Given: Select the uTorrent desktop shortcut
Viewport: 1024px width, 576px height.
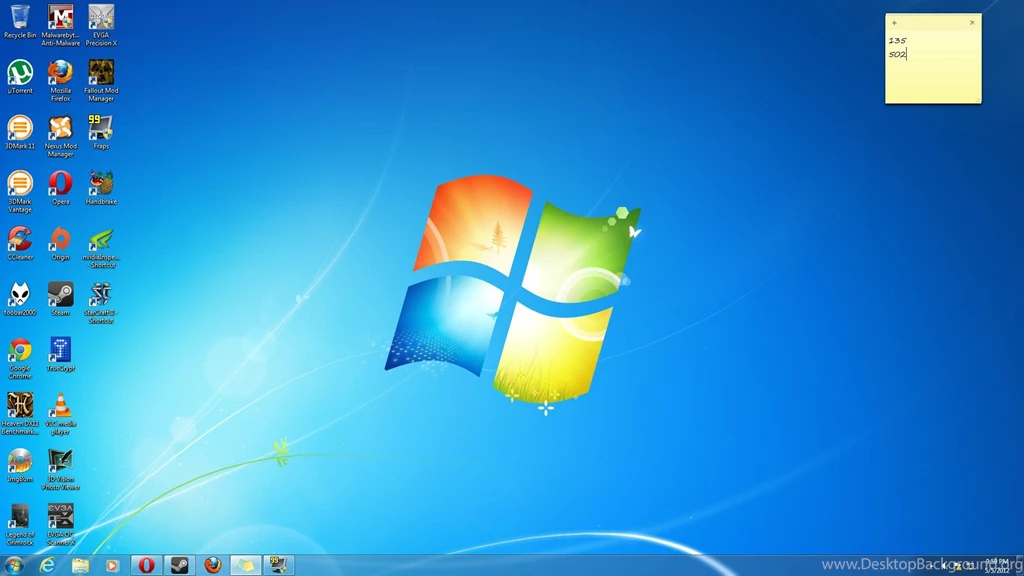Looking at the screenshot, I should [20, 73].
